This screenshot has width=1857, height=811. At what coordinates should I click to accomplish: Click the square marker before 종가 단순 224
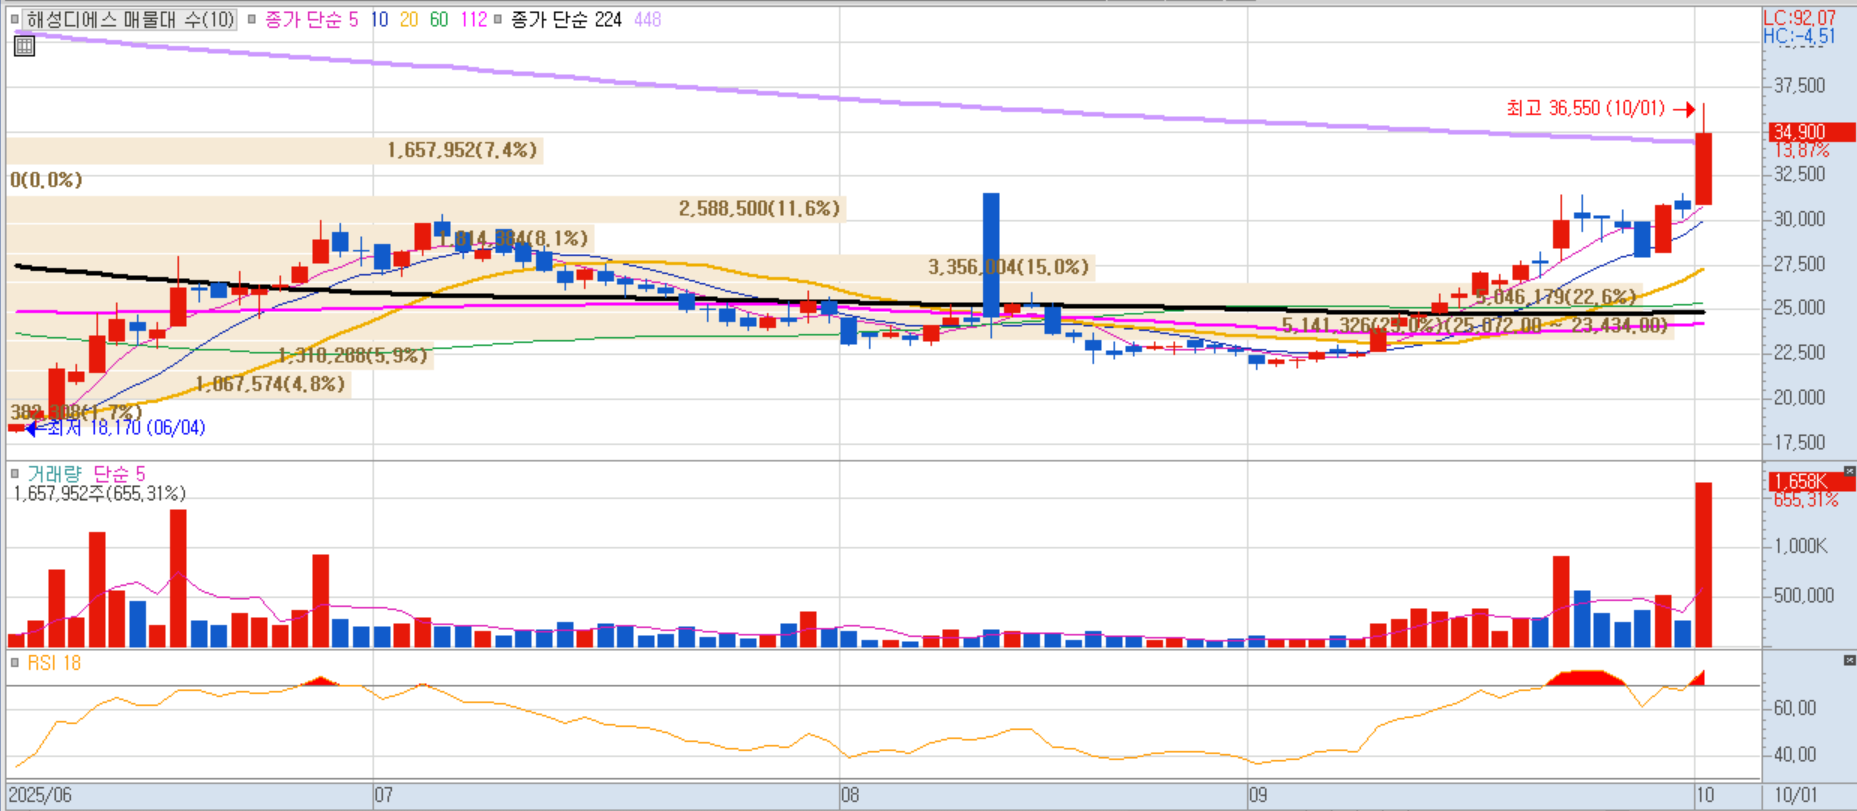(x=498, y=19)
